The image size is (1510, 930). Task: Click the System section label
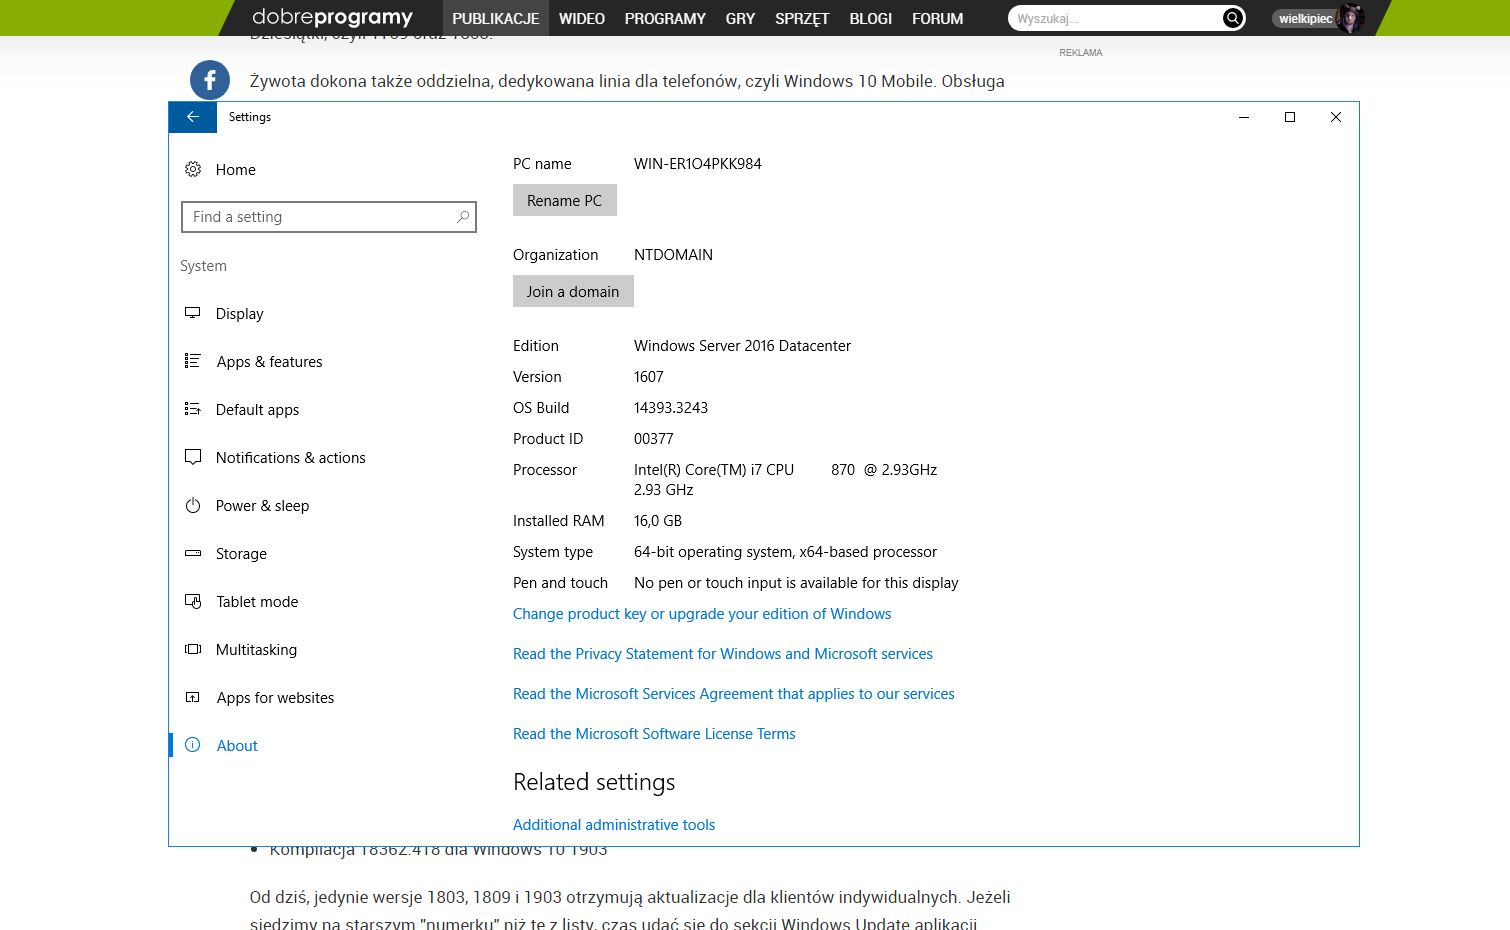pos(203,266)
